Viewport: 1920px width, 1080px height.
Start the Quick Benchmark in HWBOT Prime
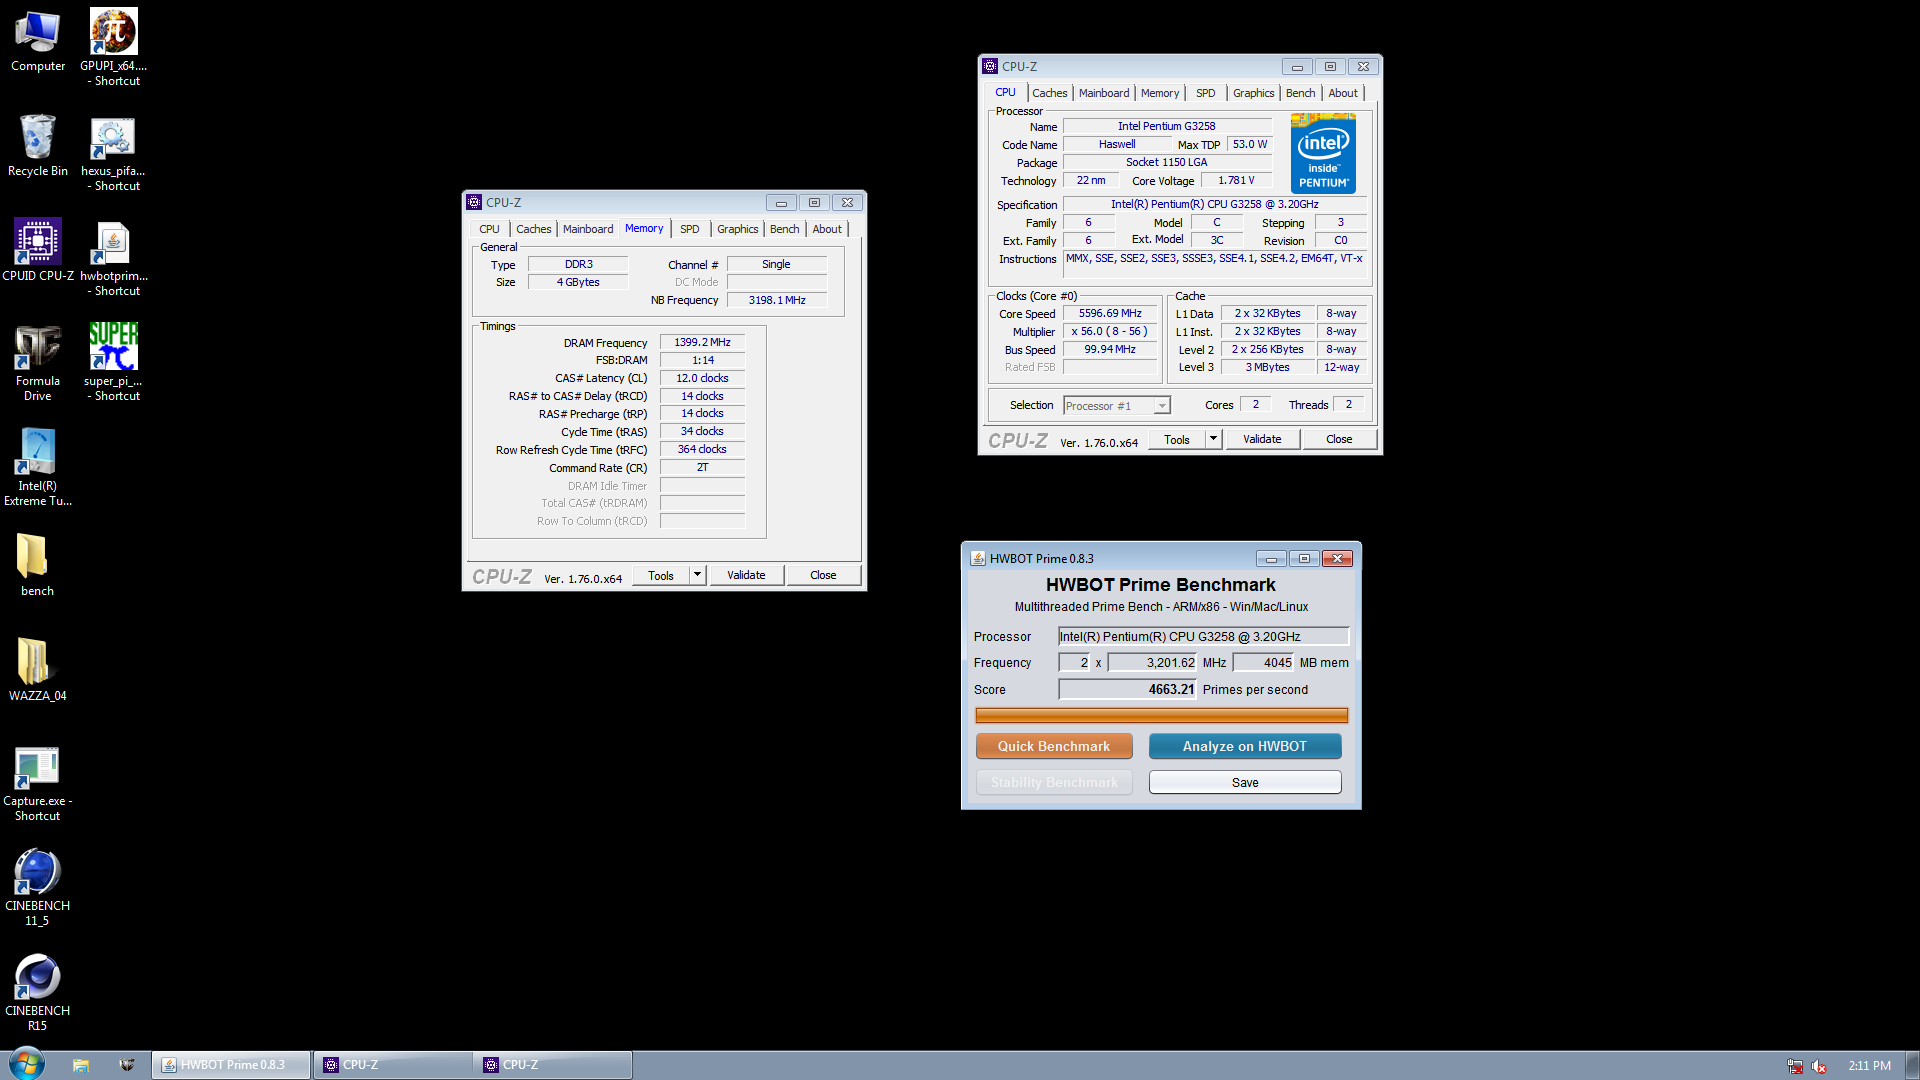coord(1054,746)
